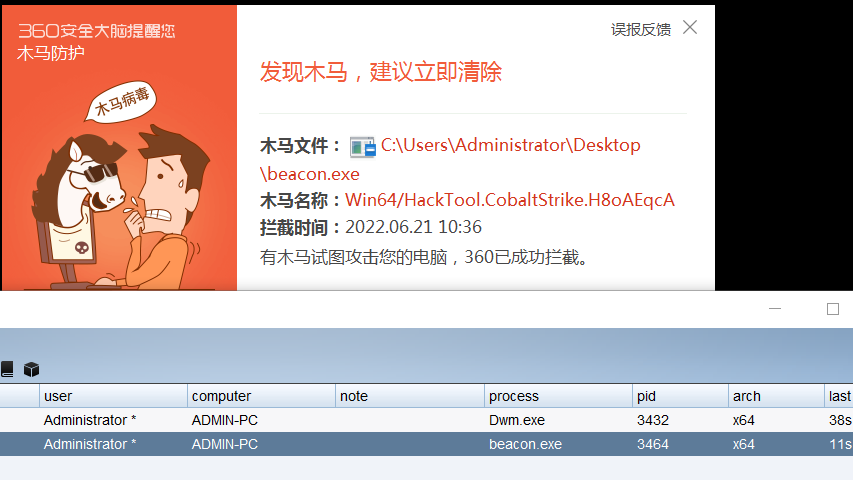
Task: Select the beacon.exe session row
Action: pos(426,444)
